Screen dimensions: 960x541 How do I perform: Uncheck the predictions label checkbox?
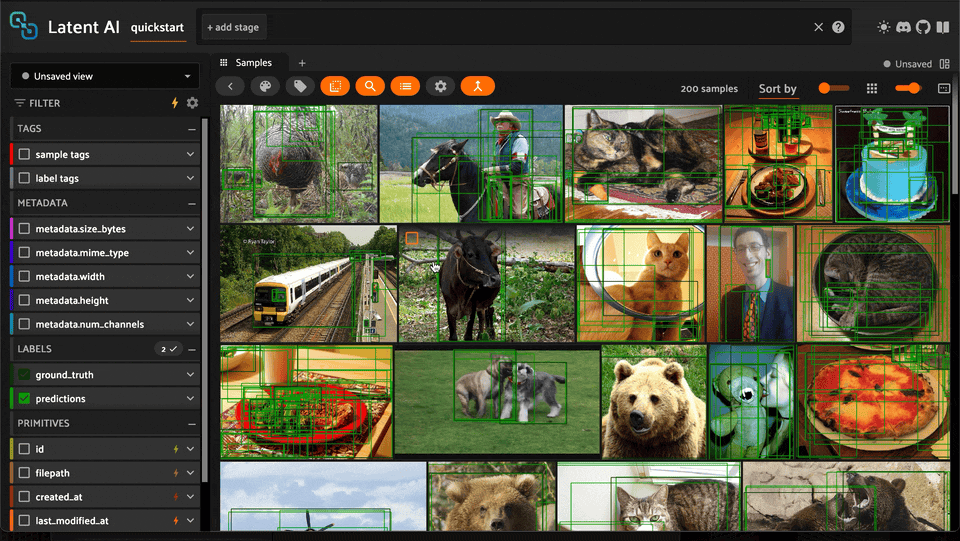pos(25,399)
